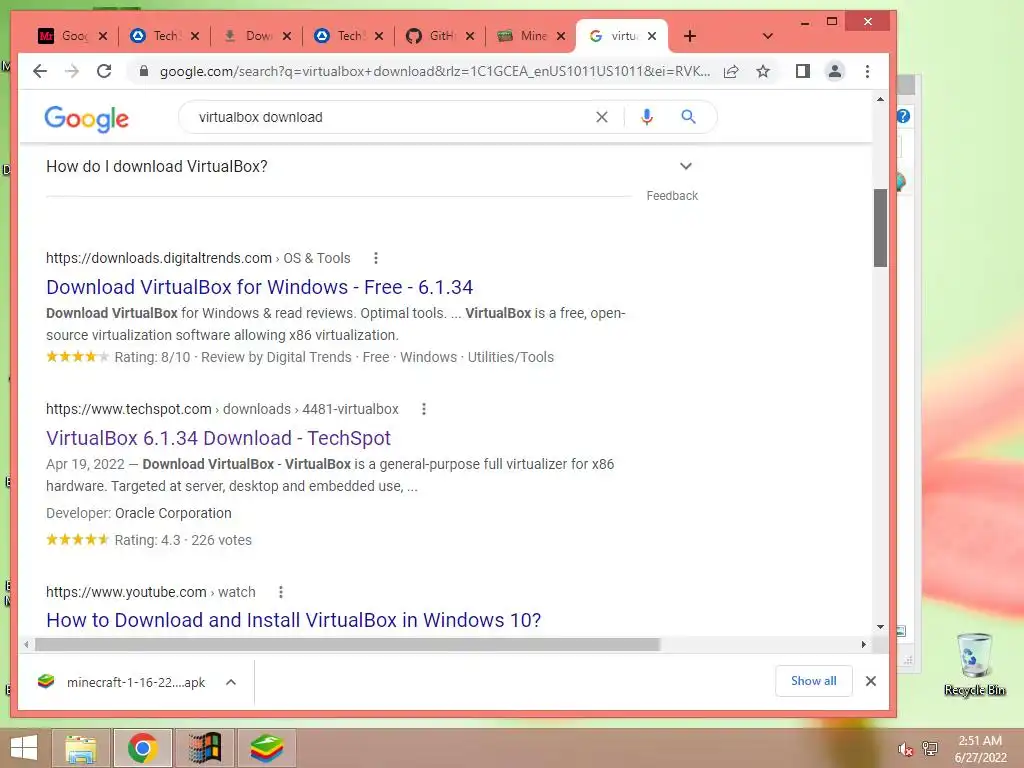This screenshot has width=1024, height=768.
Task: Click the scroll right arrow
Action: [863, 645]
